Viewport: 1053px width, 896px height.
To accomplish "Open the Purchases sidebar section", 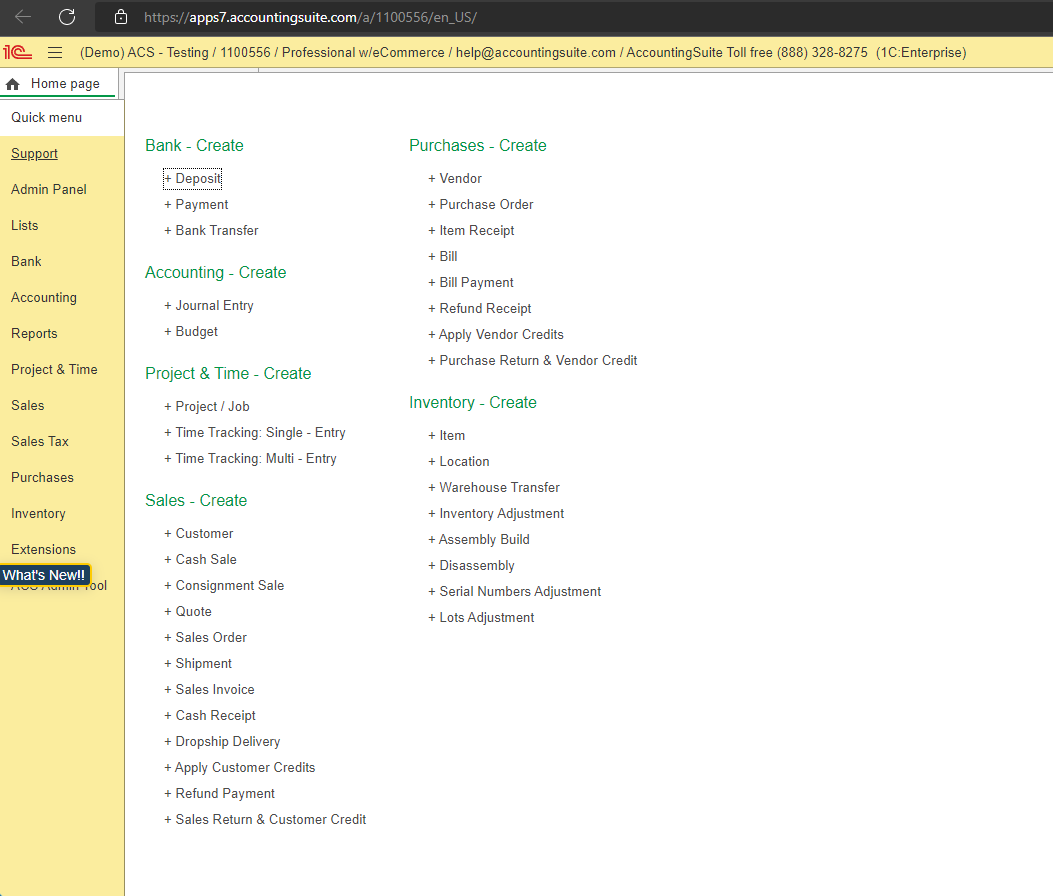I will pyautogui.click(x=42, y=478).
